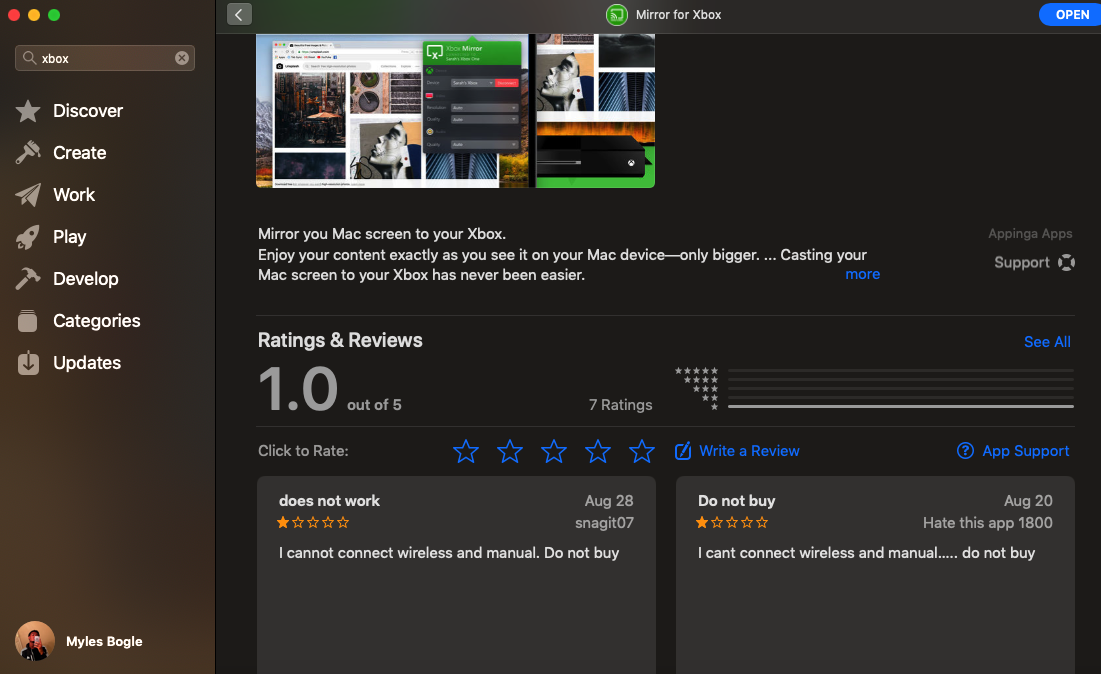Click the Aug 28 review date
This screenshot has width=1101, height=674.
pos(609,501)
